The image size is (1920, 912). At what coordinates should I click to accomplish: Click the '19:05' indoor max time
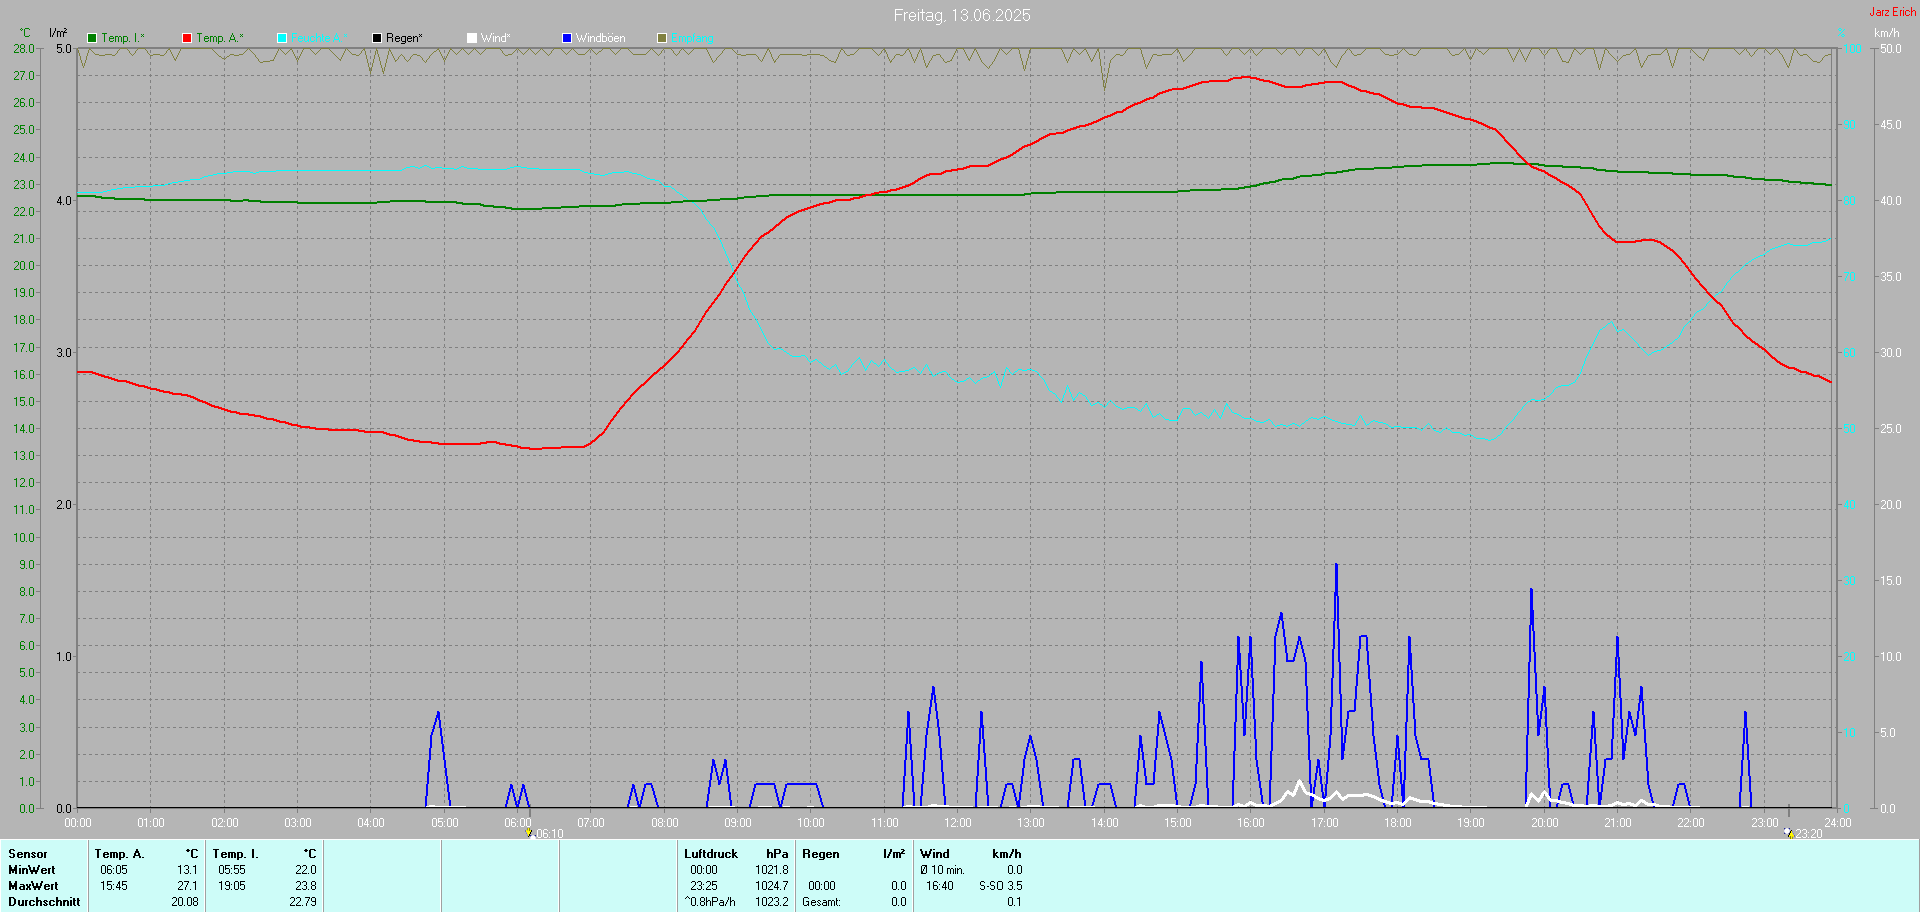(232, 886)
